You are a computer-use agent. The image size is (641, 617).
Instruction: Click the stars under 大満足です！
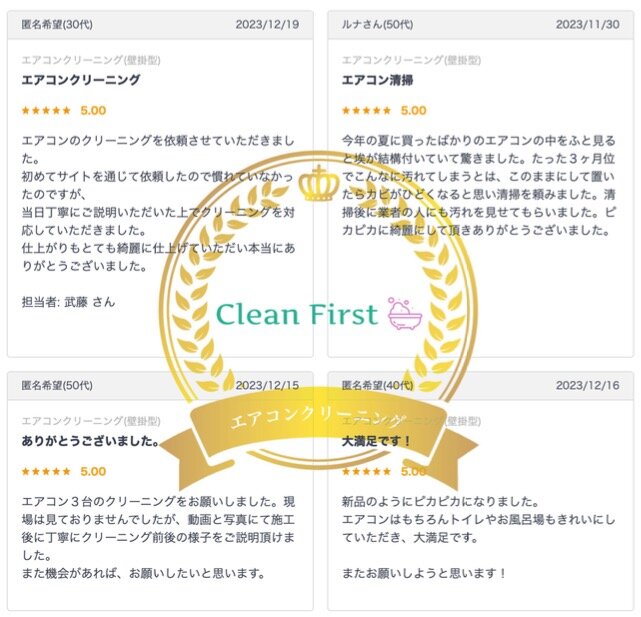coord(366,472)
